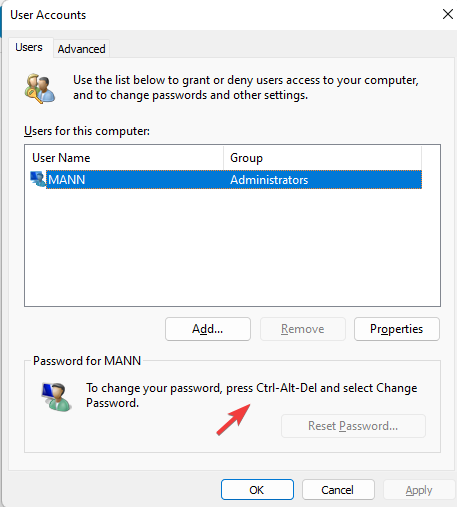Select the MANN user name entry
Viewport: 457px width, 507px height.
pos(67,180)
